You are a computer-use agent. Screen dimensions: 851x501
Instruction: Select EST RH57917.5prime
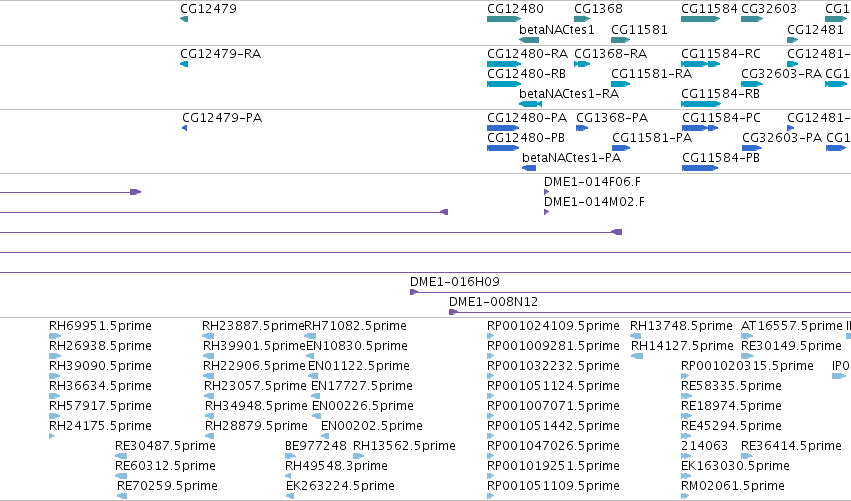tap(55, 416)
